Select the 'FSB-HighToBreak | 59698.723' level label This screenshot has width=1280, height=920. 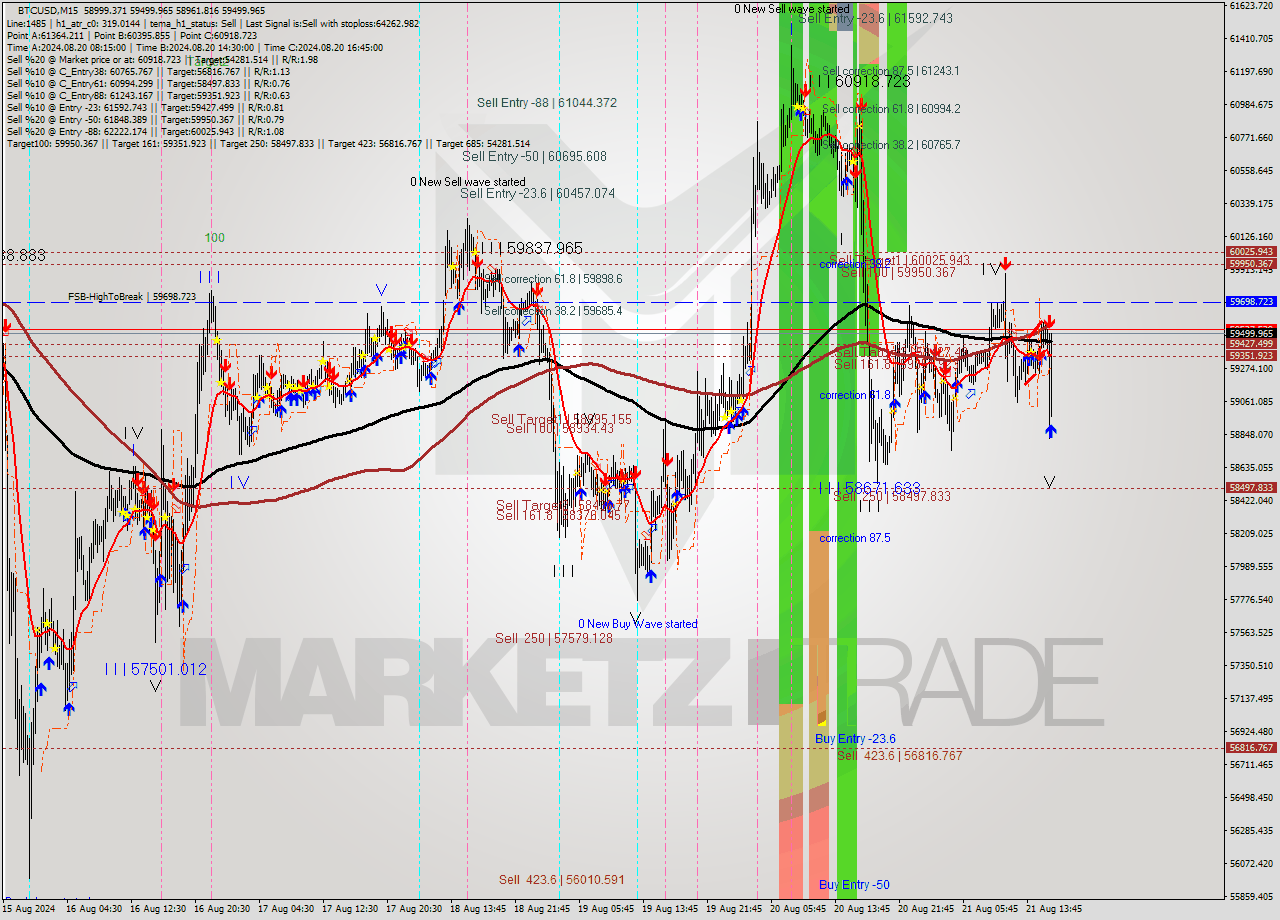point(132,297)
